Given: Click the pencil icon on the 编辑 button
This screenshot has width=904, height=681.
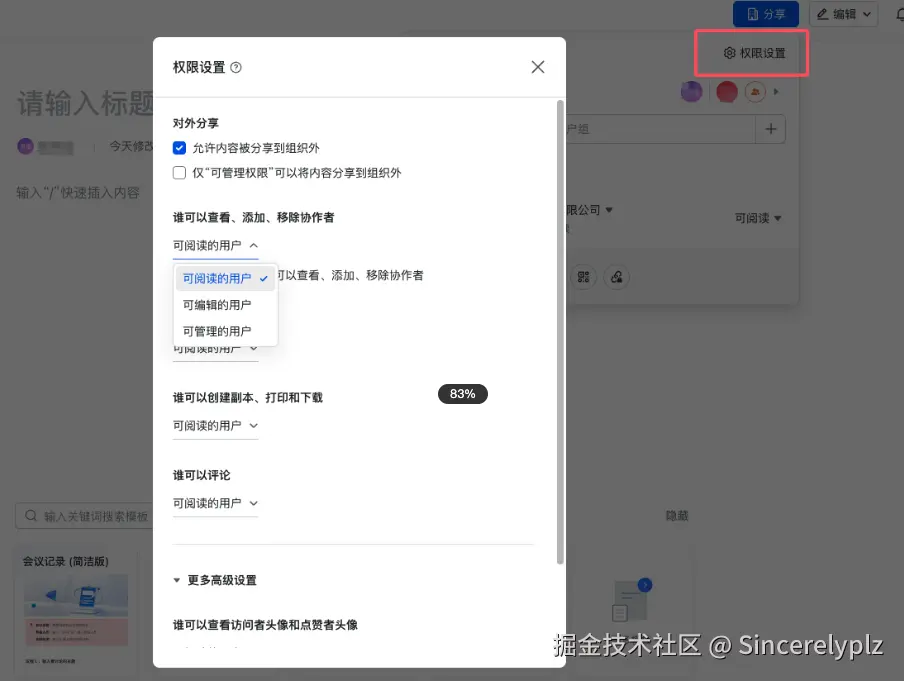Looking at the screenshot, I should (822, 13).
